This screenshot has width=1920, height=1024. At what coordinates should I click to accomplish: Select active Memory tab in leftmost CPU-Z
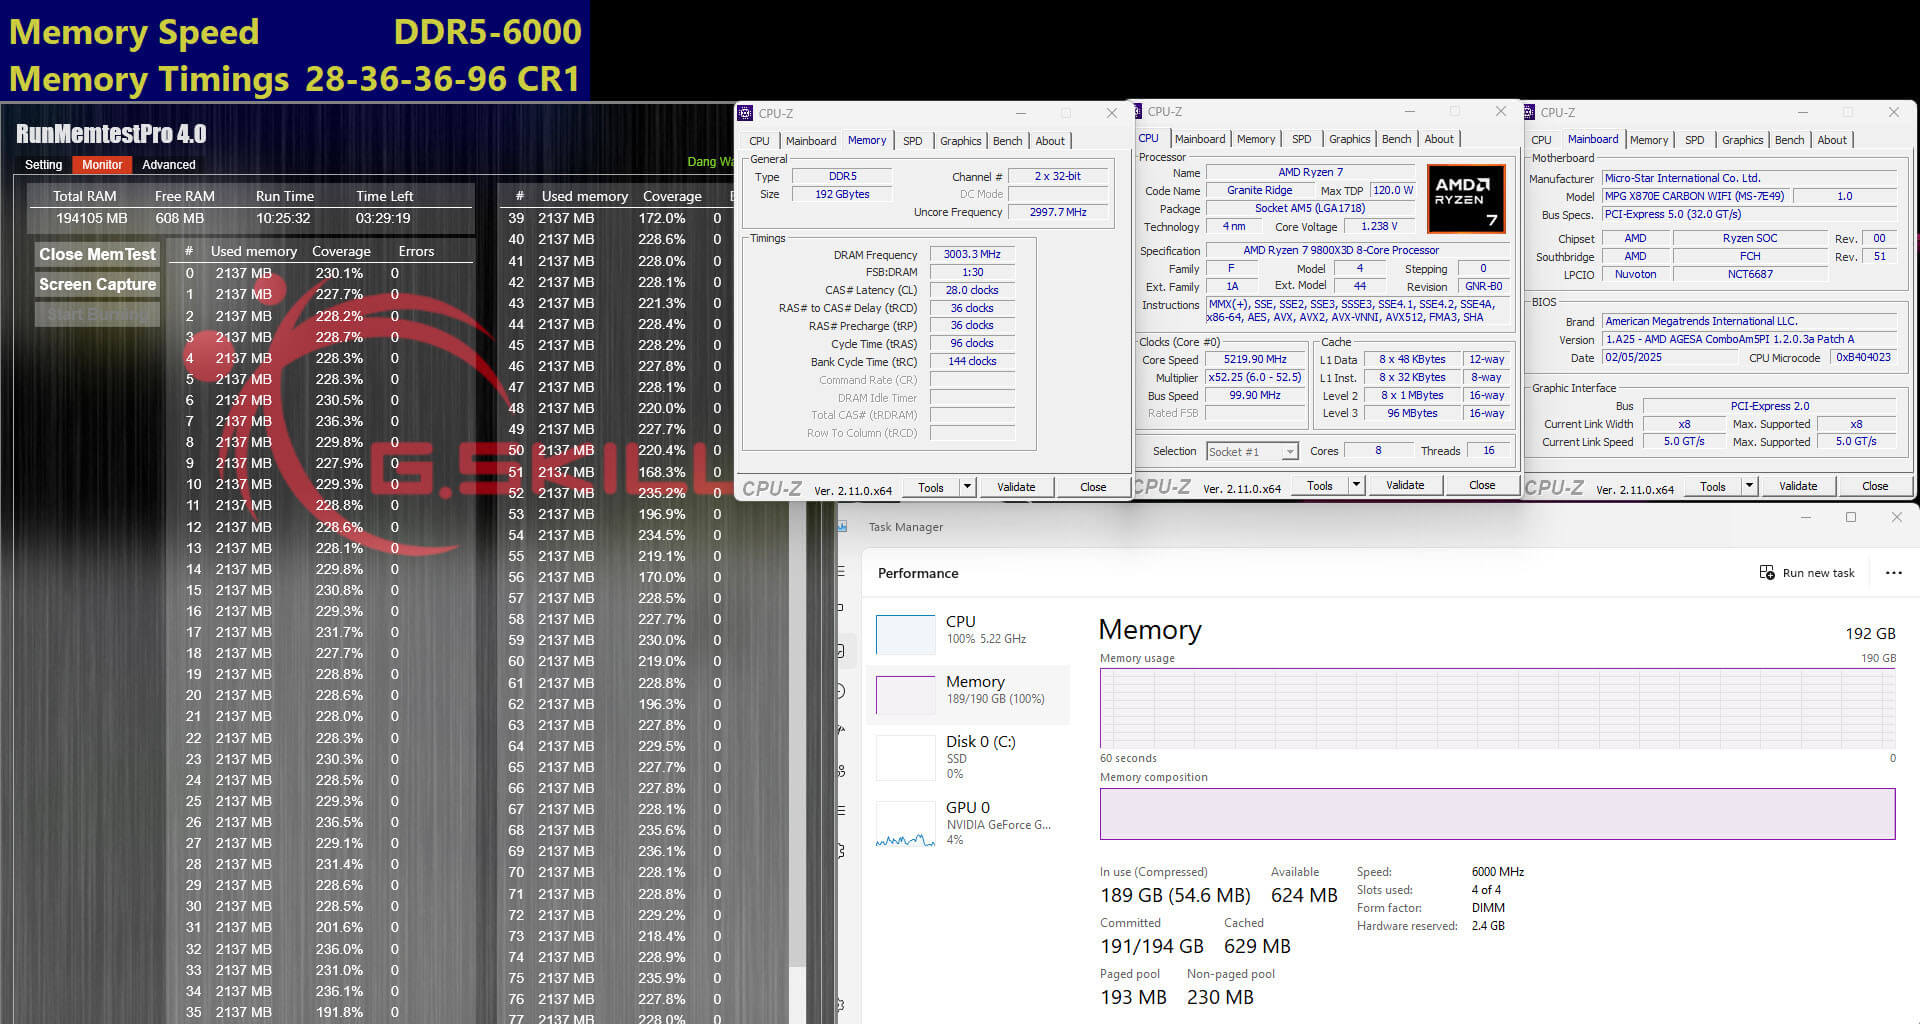(867, 140)
